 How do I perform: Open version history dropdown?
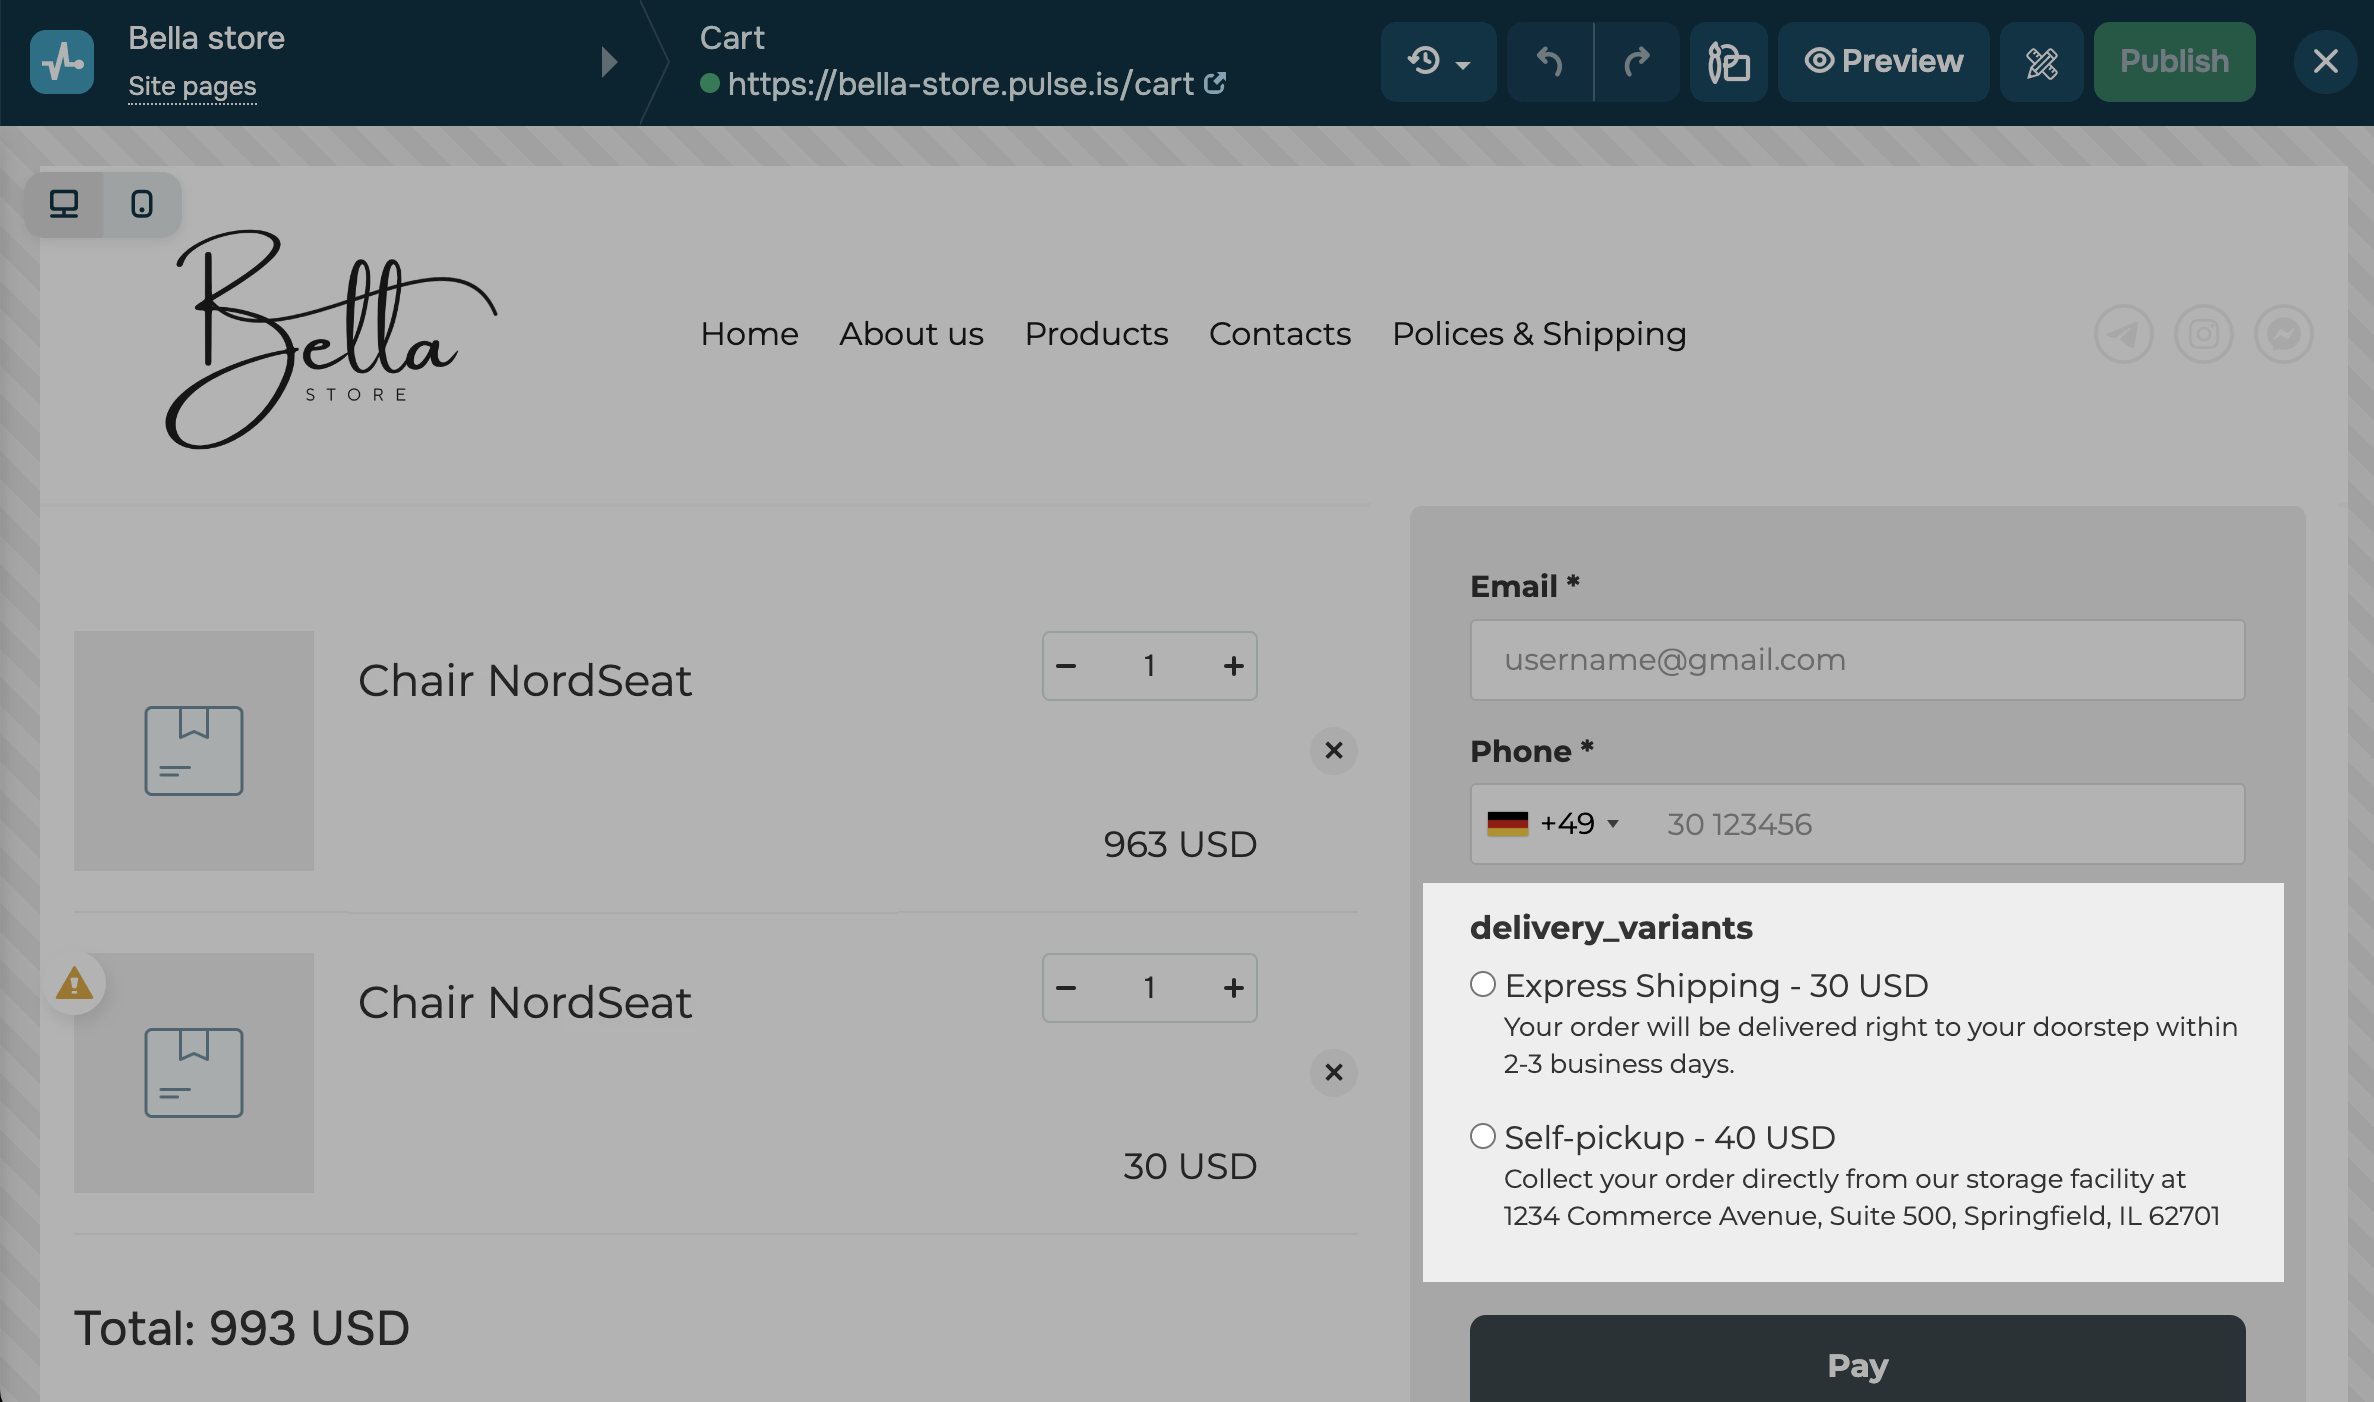click(x=1438, y=62)
